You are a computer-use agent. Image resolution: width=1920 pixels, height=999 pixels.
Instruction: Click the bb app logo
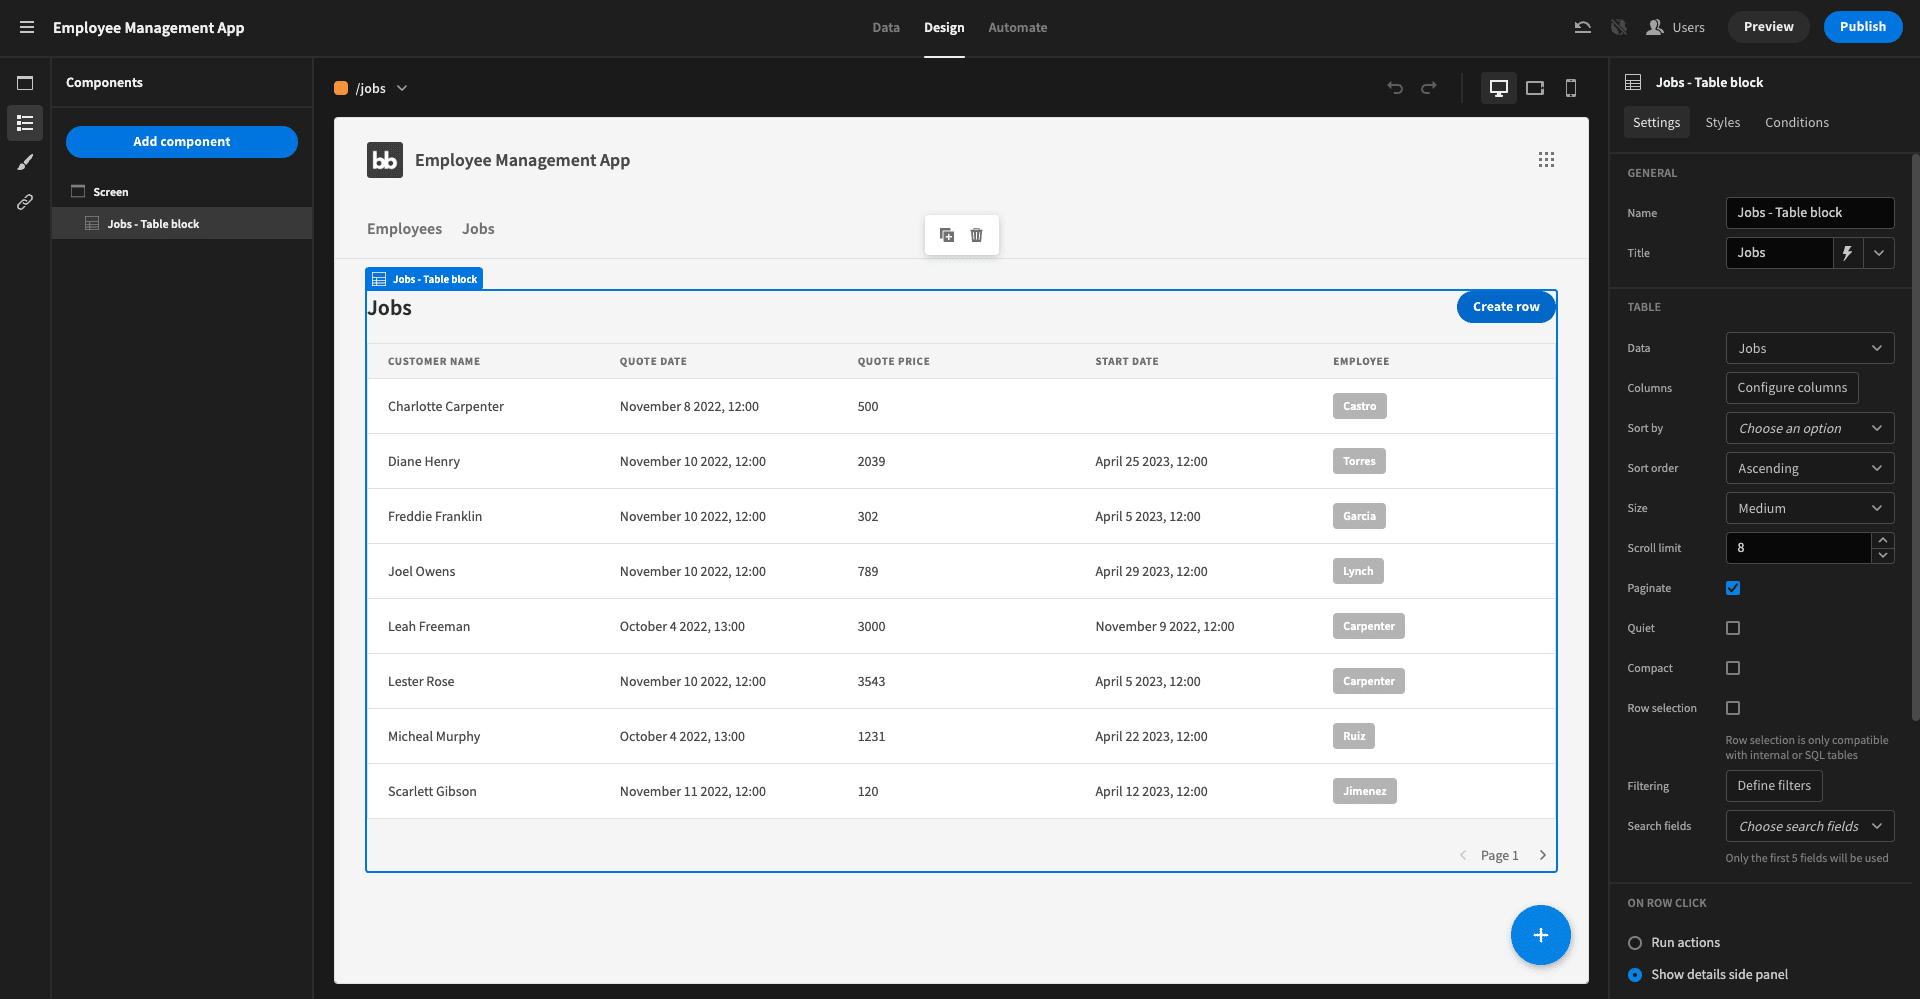pos(385,160)
